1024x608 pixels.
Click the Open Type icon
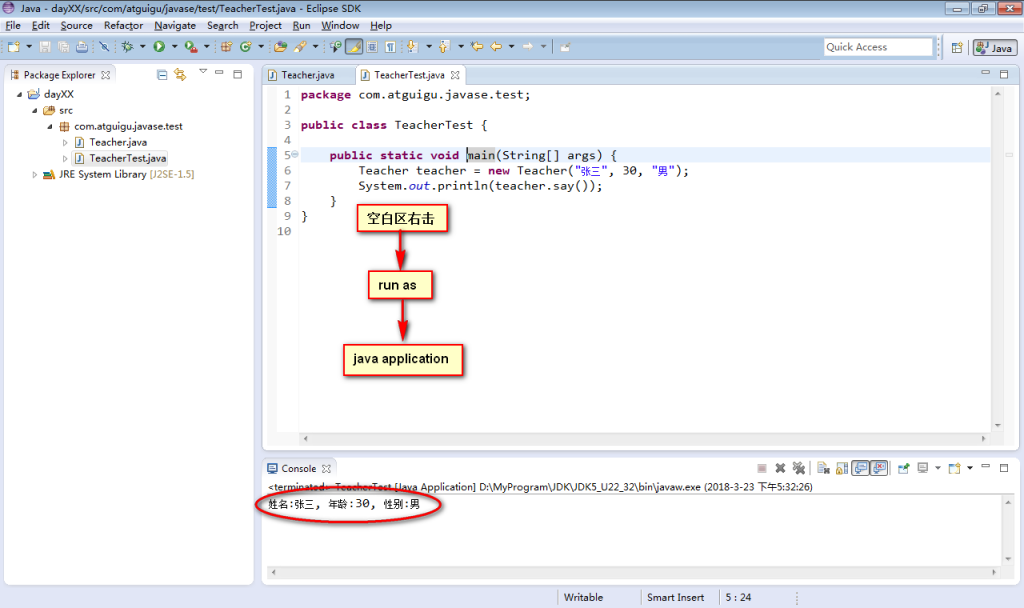[281, 47]
